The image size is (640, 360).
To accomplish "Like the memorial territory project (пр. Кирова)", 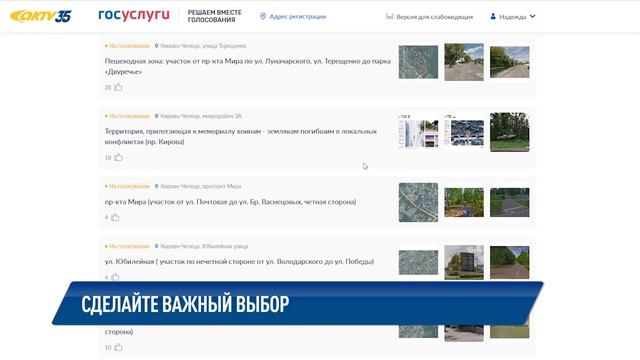I will click(118, 157).
